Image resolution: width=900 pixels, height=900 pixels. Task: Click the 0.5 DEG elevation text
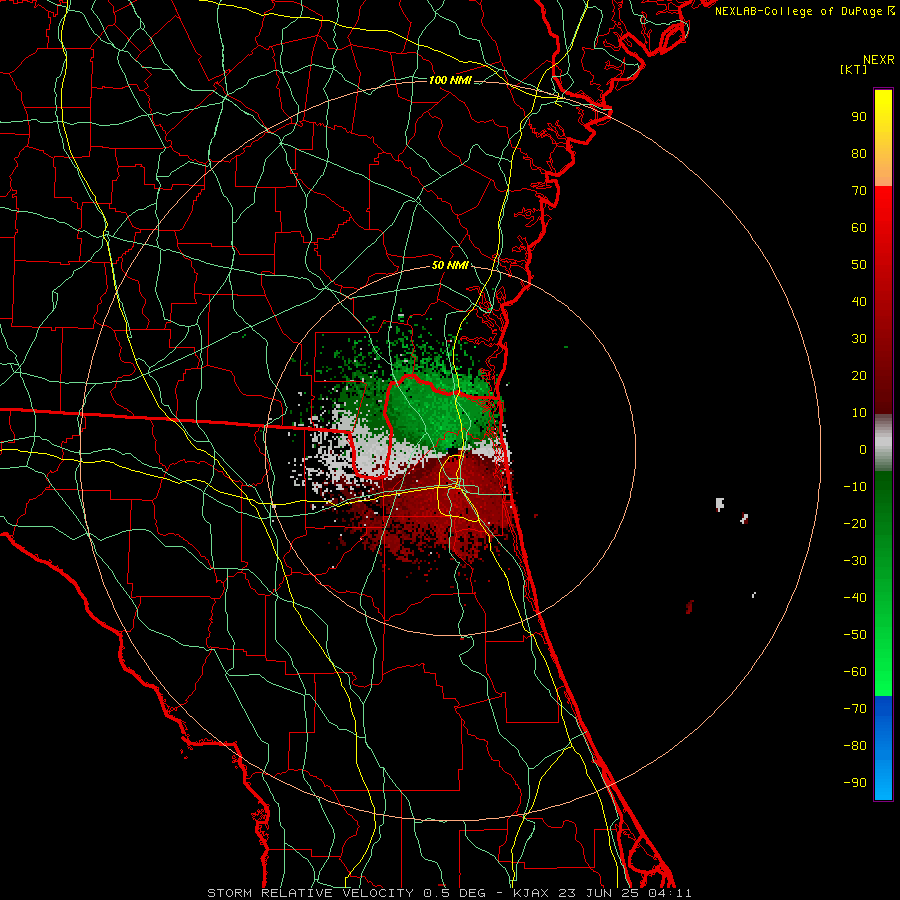point(454,893)
